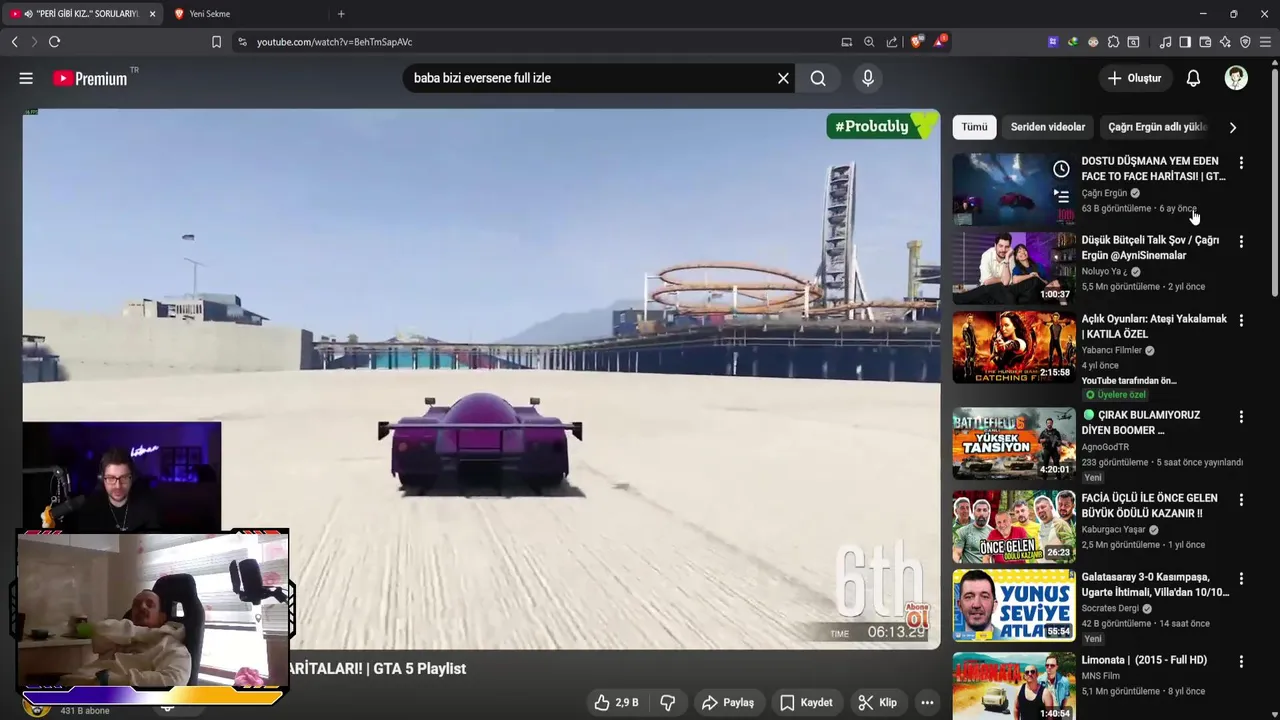Open the Oluştur create menu
The height and width of the screenshot is (720, 1280).
click(1134, 78)
